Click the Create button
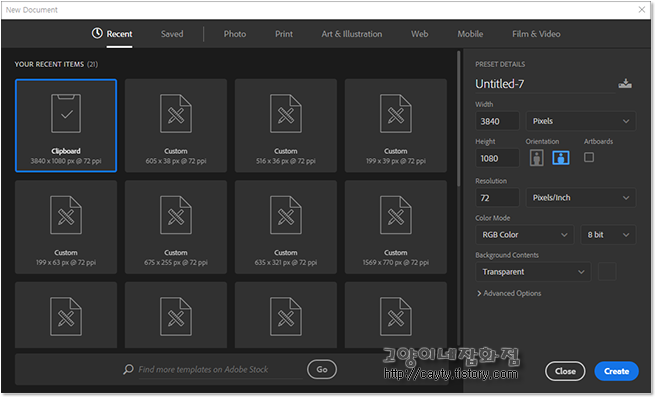655x397 pixels. click(x=617, y=371)
